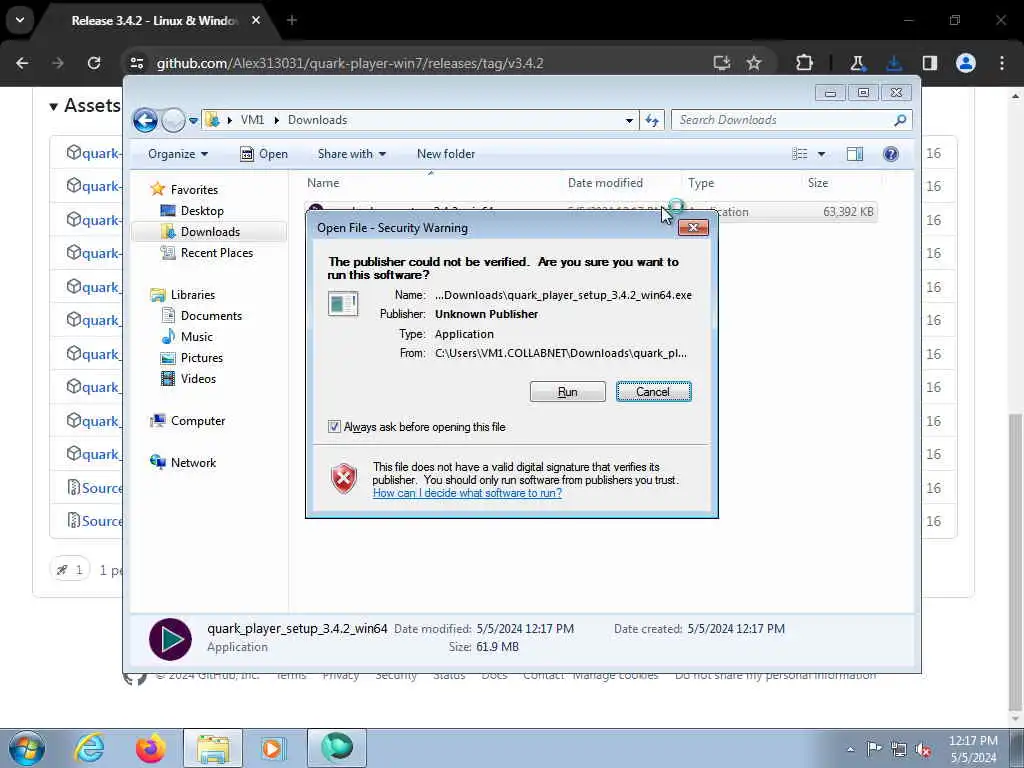Image resolution: width=1024 pixels, height=768 pixels.
Task: Click Downloads in the address breadcrumb
Action: (x=317, y=120)
